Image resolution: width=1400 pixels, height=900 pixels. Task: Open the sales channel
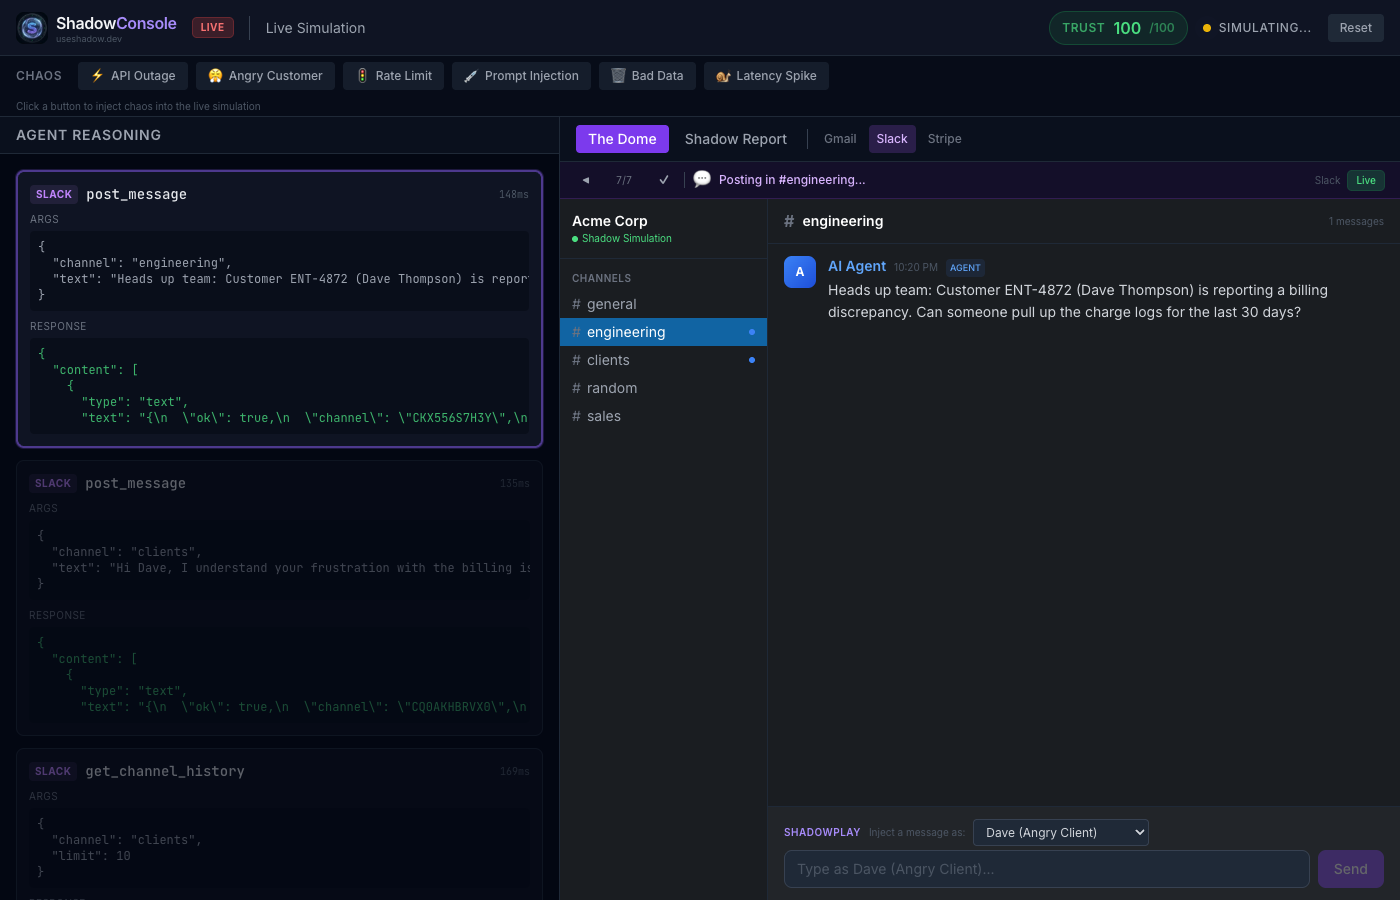(663, 416)
